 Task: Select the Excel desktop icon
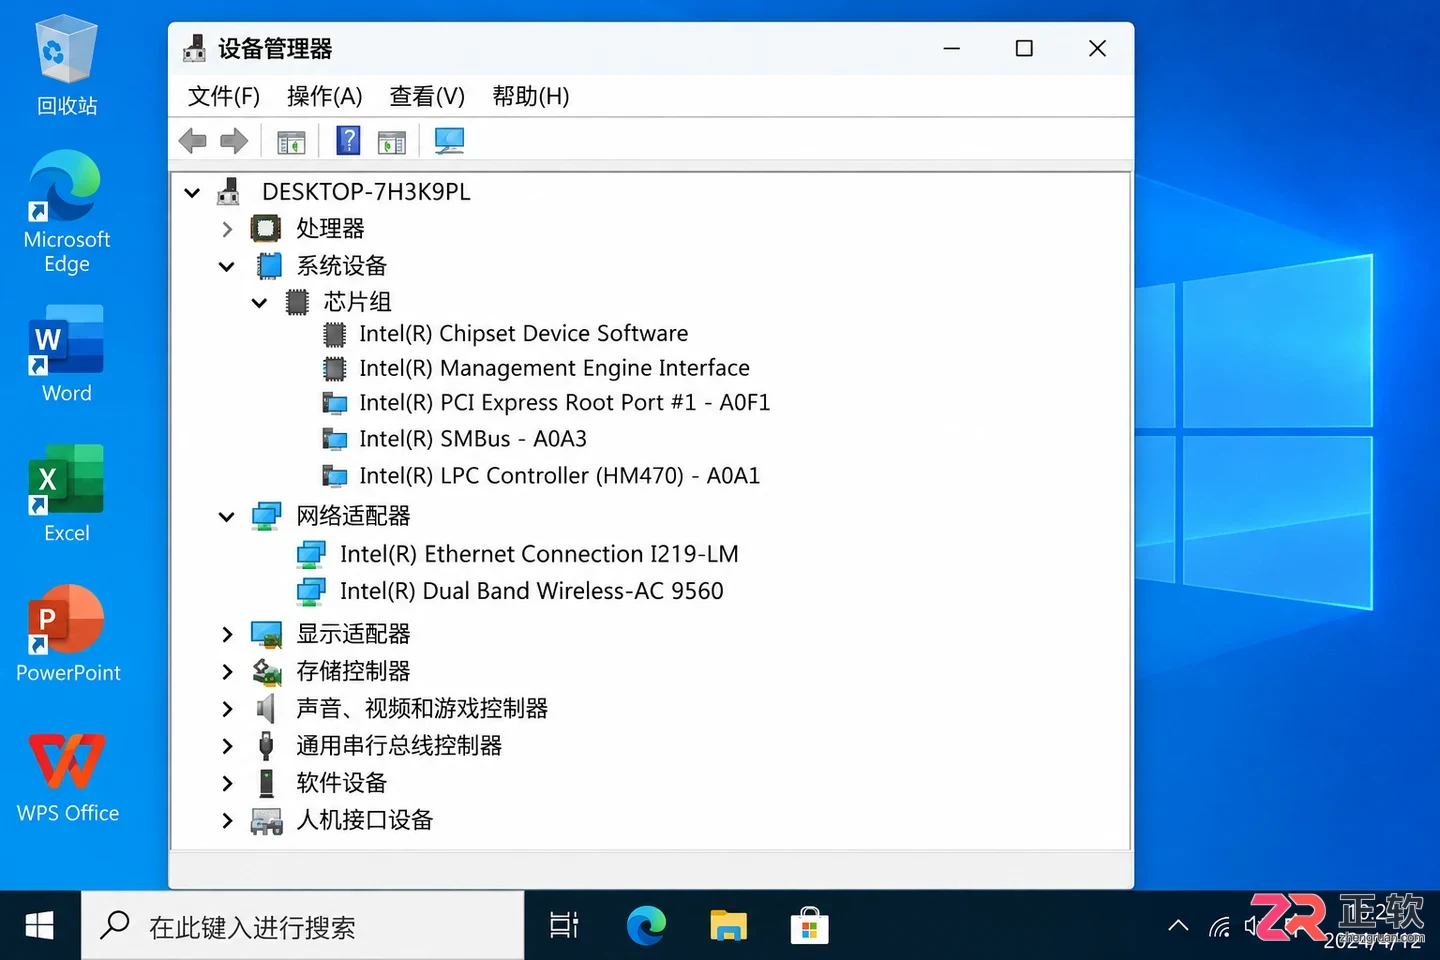pyautogui.click(x=67, y=494)
